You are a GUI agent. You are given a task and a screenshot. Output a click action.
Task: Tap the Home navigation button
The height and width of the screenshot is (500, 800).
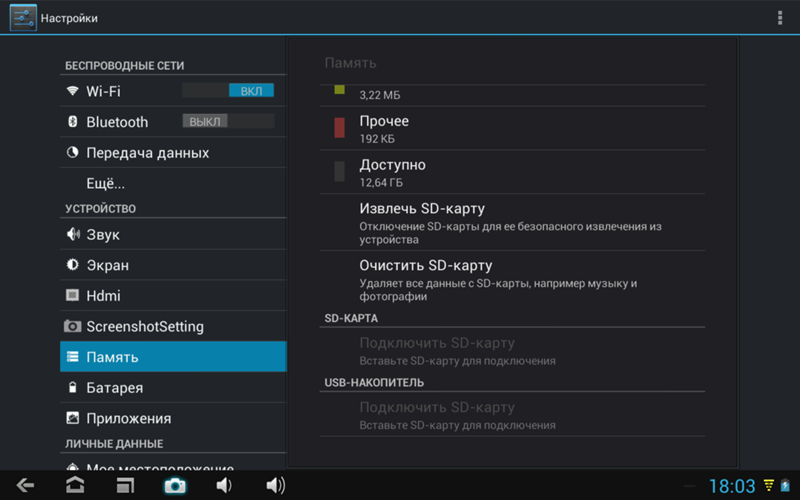click(x=75, y=485)
